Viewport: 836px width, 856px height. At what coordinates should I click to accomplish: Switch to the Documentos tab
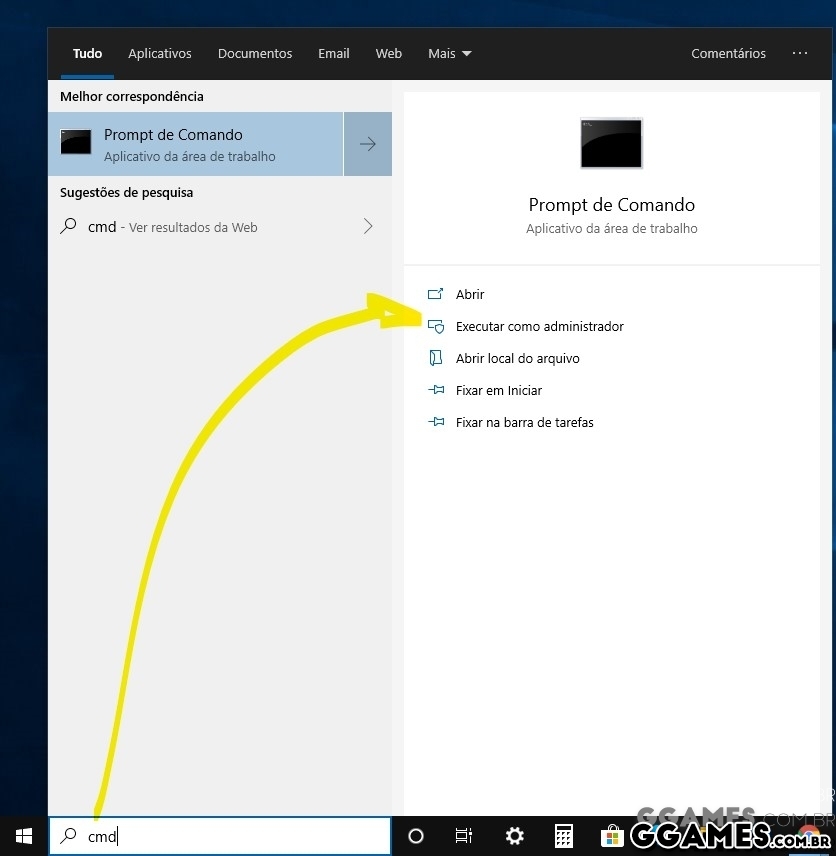255,53
